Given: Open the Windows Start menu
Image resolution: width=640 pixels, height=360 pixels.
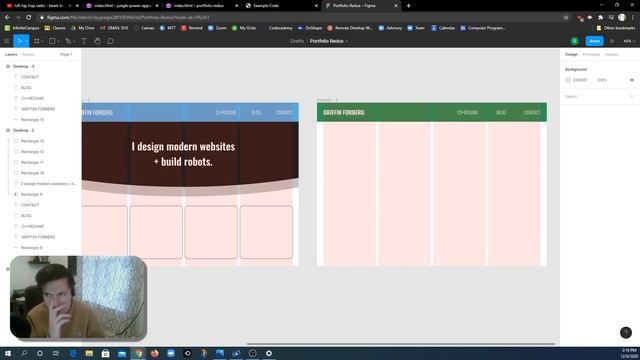Looking at the screenshot, I should coord(8,353).
